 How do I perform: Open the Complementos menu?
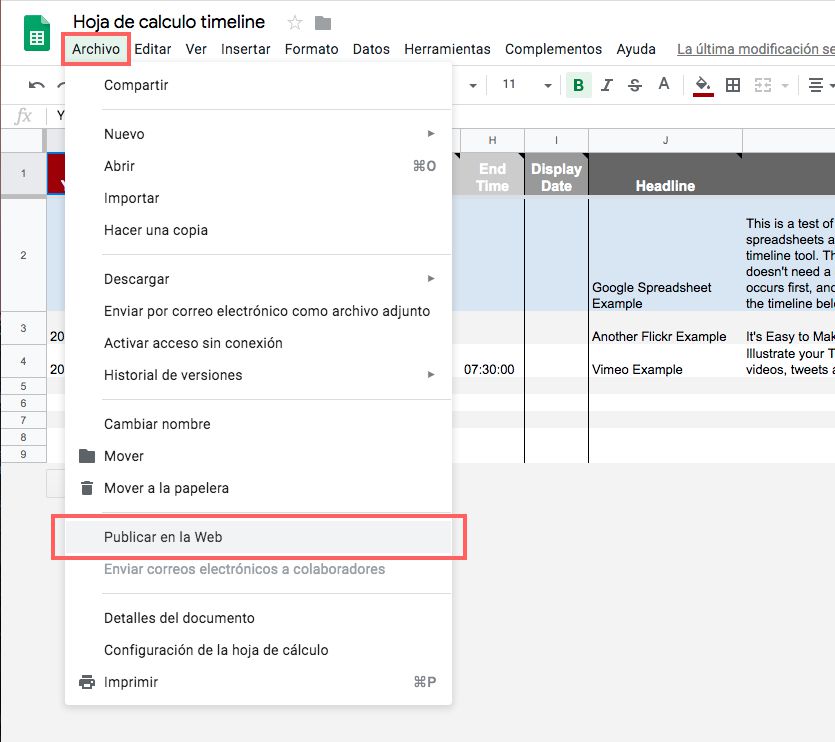click(553, 49)
